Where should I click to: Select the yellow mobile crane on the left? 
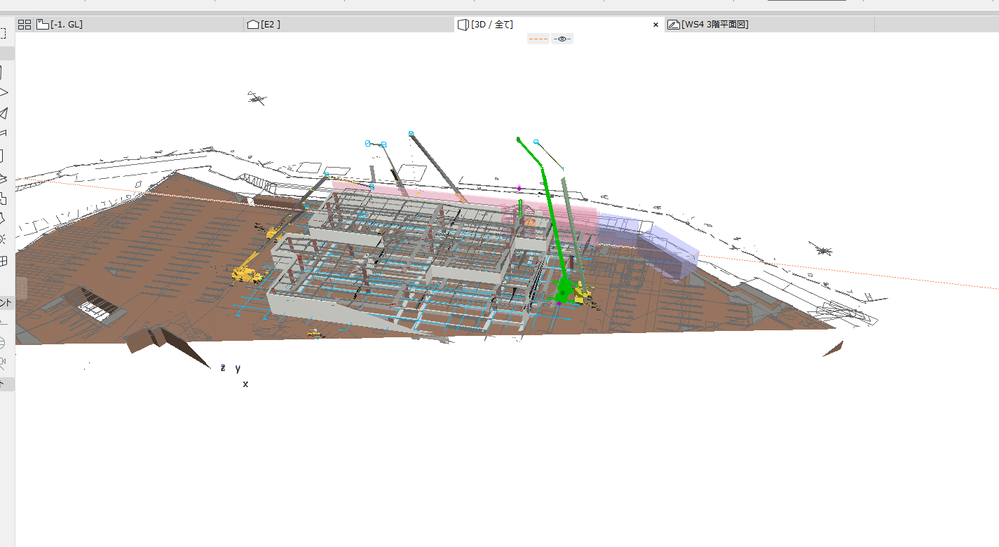(x=246, y=274)
